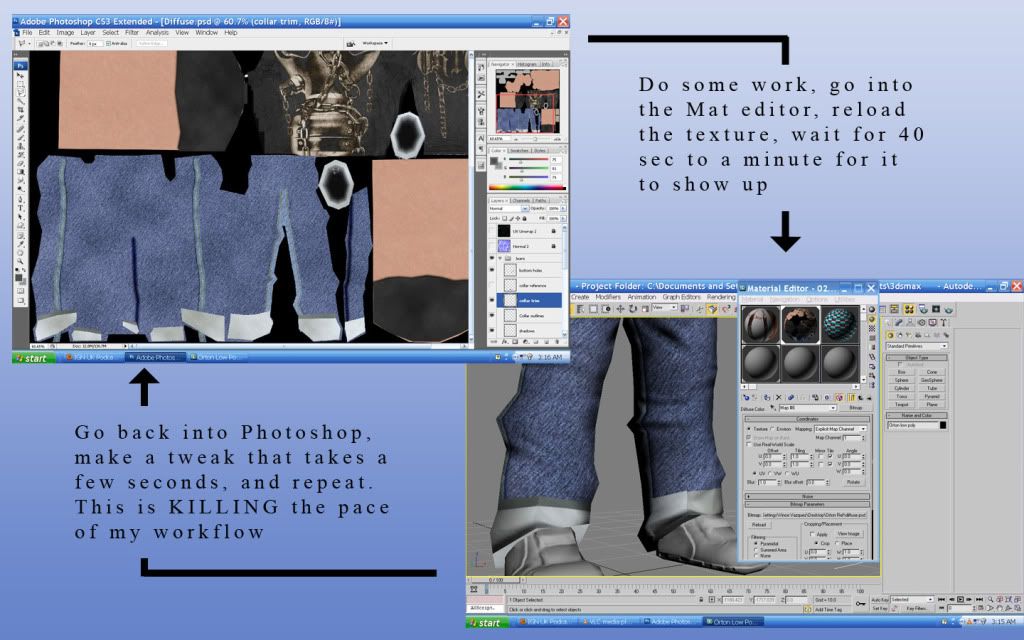Image resolution: width=1024 pixels, height=640 pixels.
Task: Open the Motion tab in 3ds Max command panel
Action: point(921,322)
